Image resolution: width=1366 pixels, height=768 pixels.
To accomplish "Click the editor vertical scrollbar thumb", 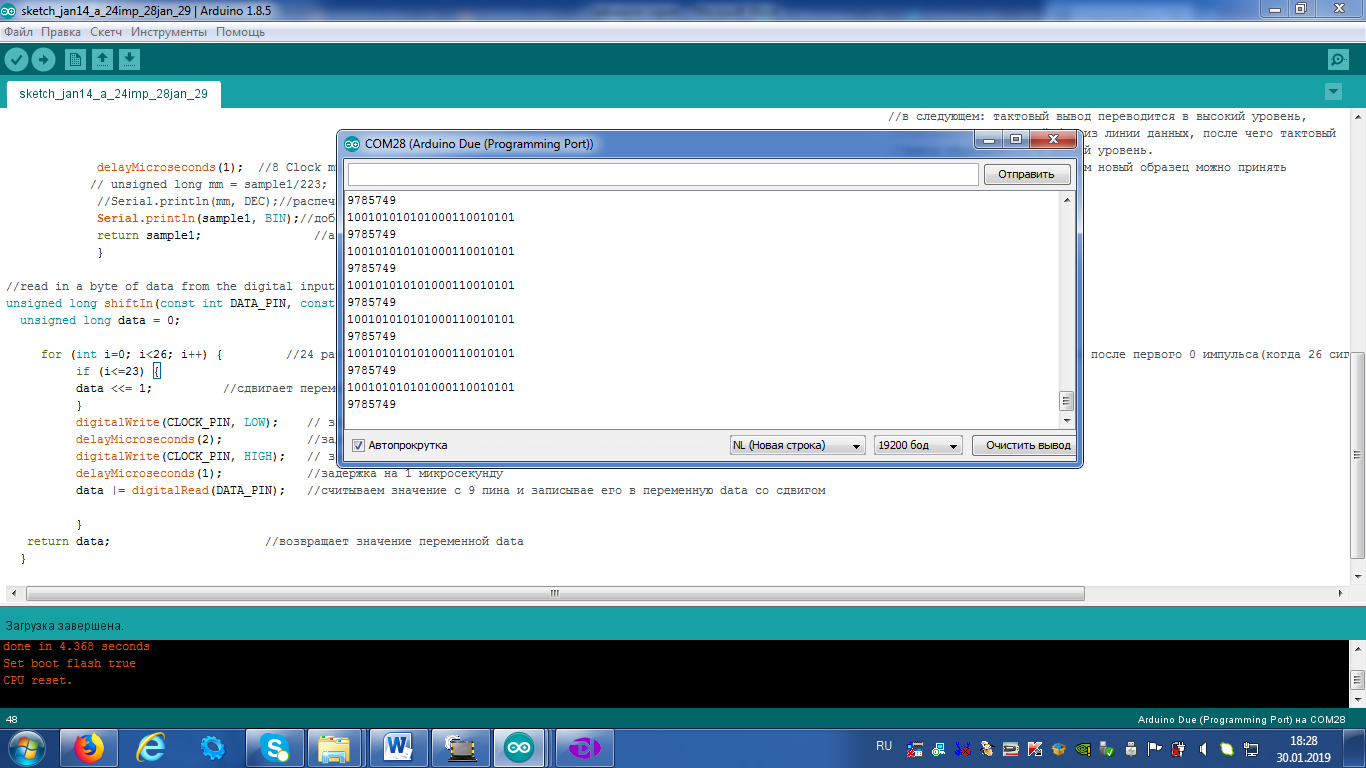I will 1357,457.
